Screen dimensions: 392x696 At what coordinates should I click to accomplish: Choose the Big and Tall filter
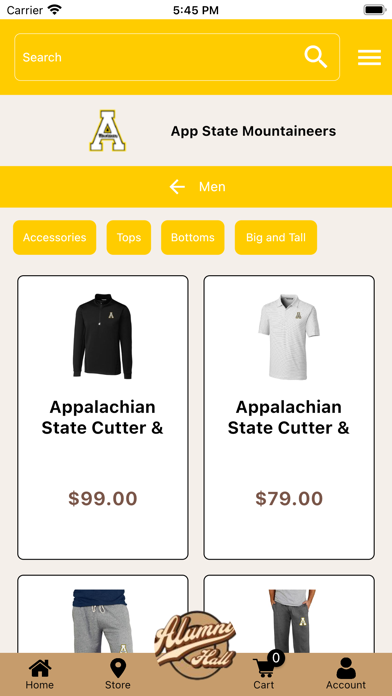pos(276,237)
